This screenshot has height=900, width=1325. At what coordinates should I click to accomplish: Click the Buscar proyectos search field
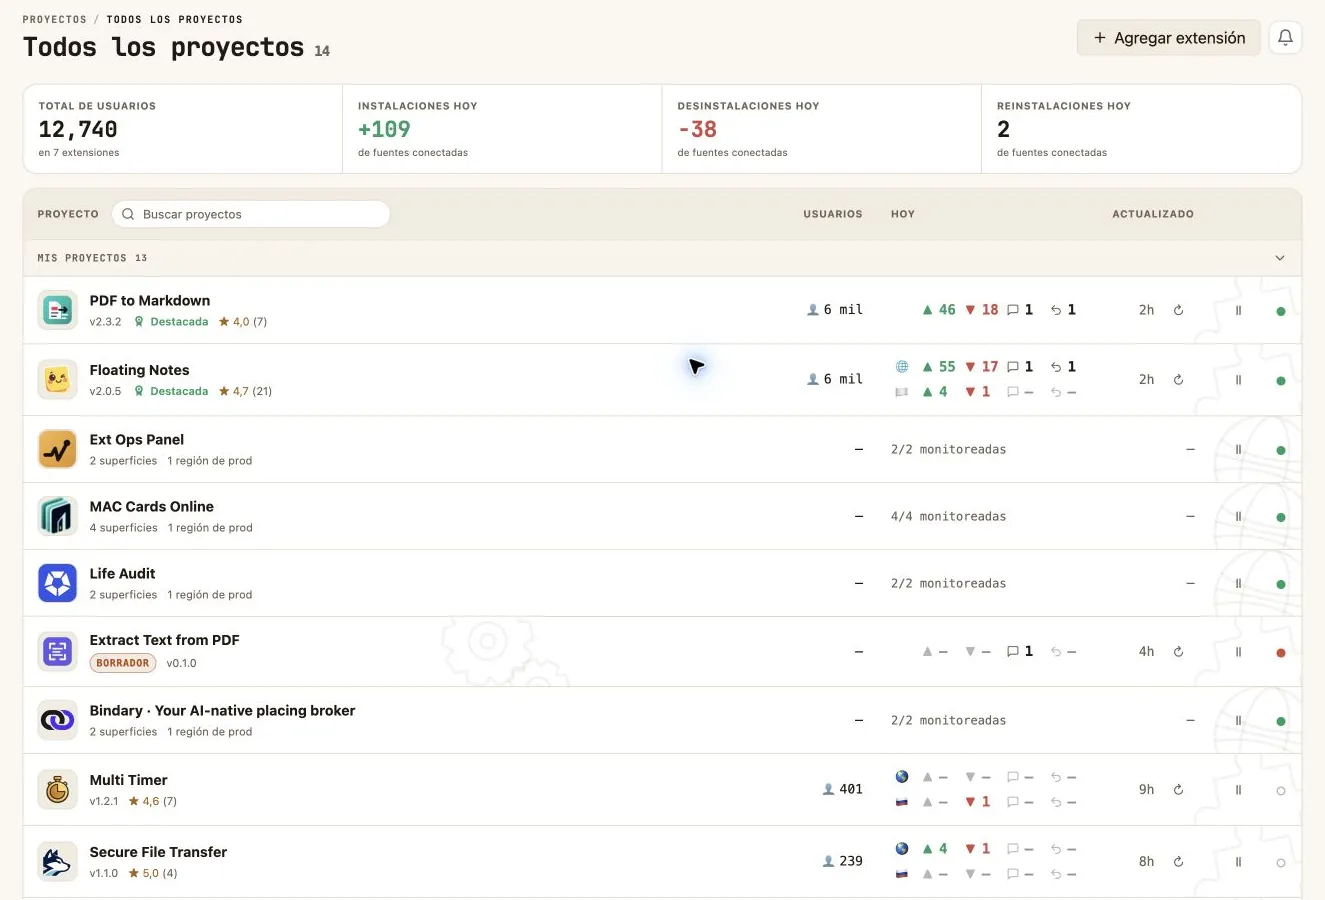251,214
